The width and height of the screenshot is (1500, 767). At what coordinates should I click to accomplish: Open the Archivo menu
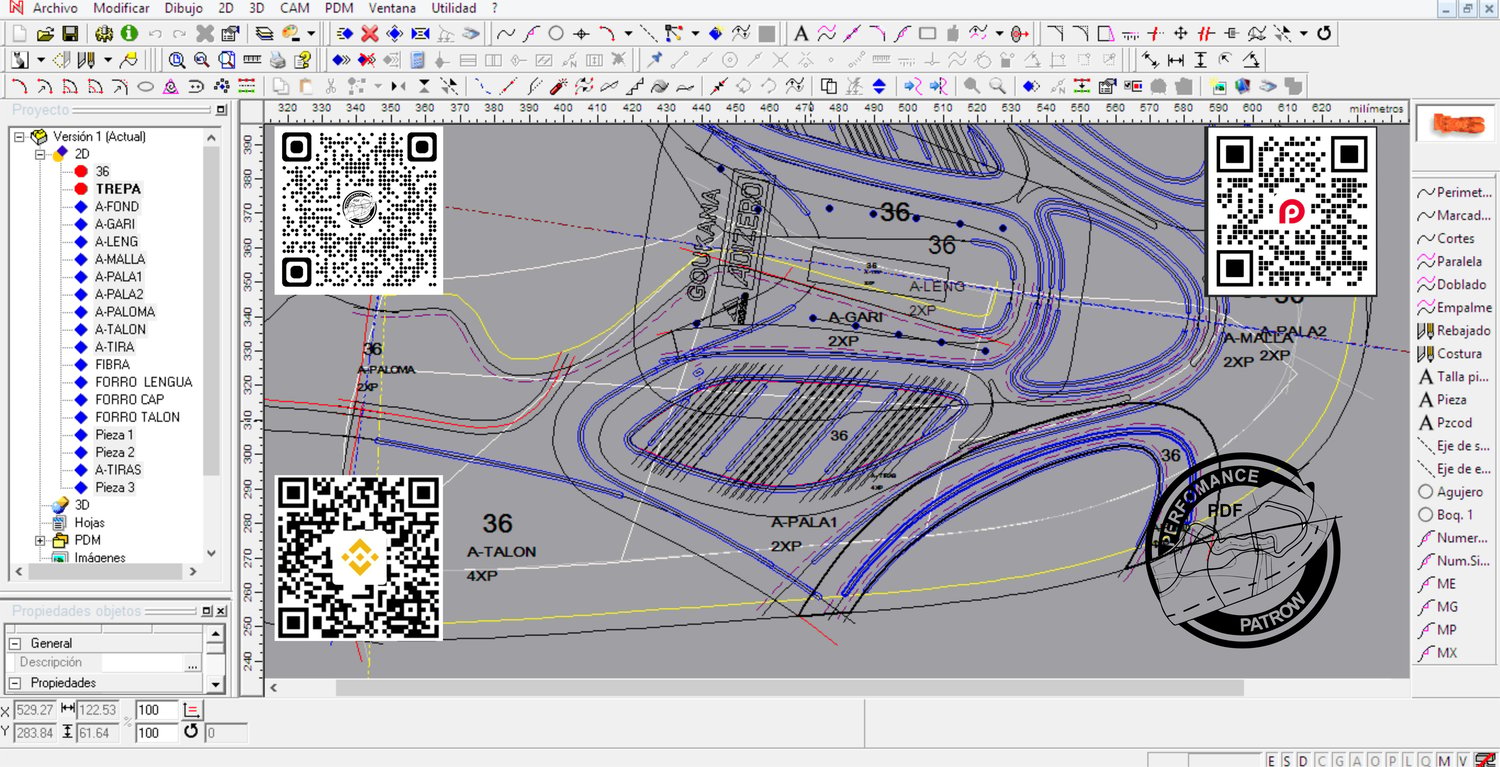55,8
